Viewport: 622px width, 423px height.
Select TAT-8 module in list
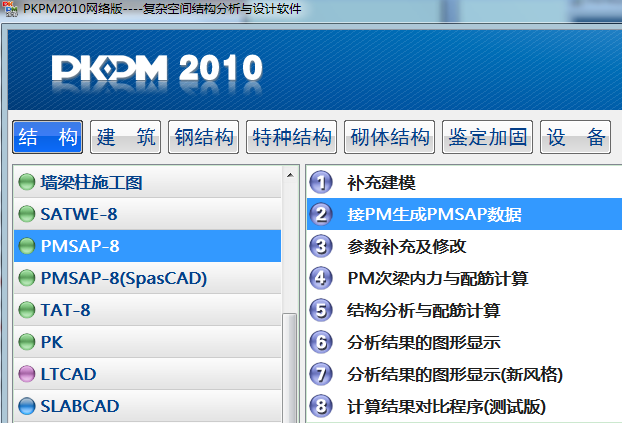[x=148, y=310]
